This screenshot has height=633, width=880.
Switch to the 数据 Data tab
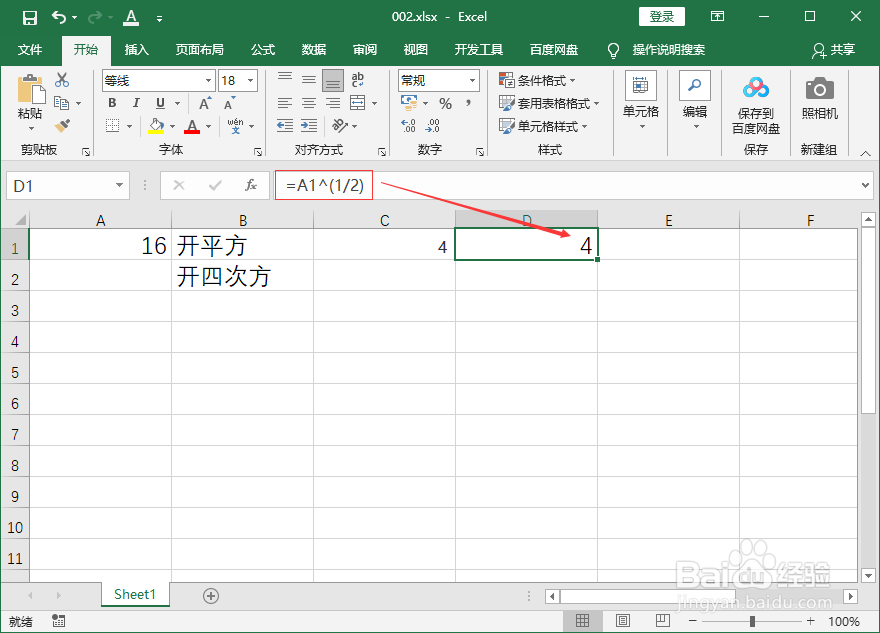(x=314, y=50)
